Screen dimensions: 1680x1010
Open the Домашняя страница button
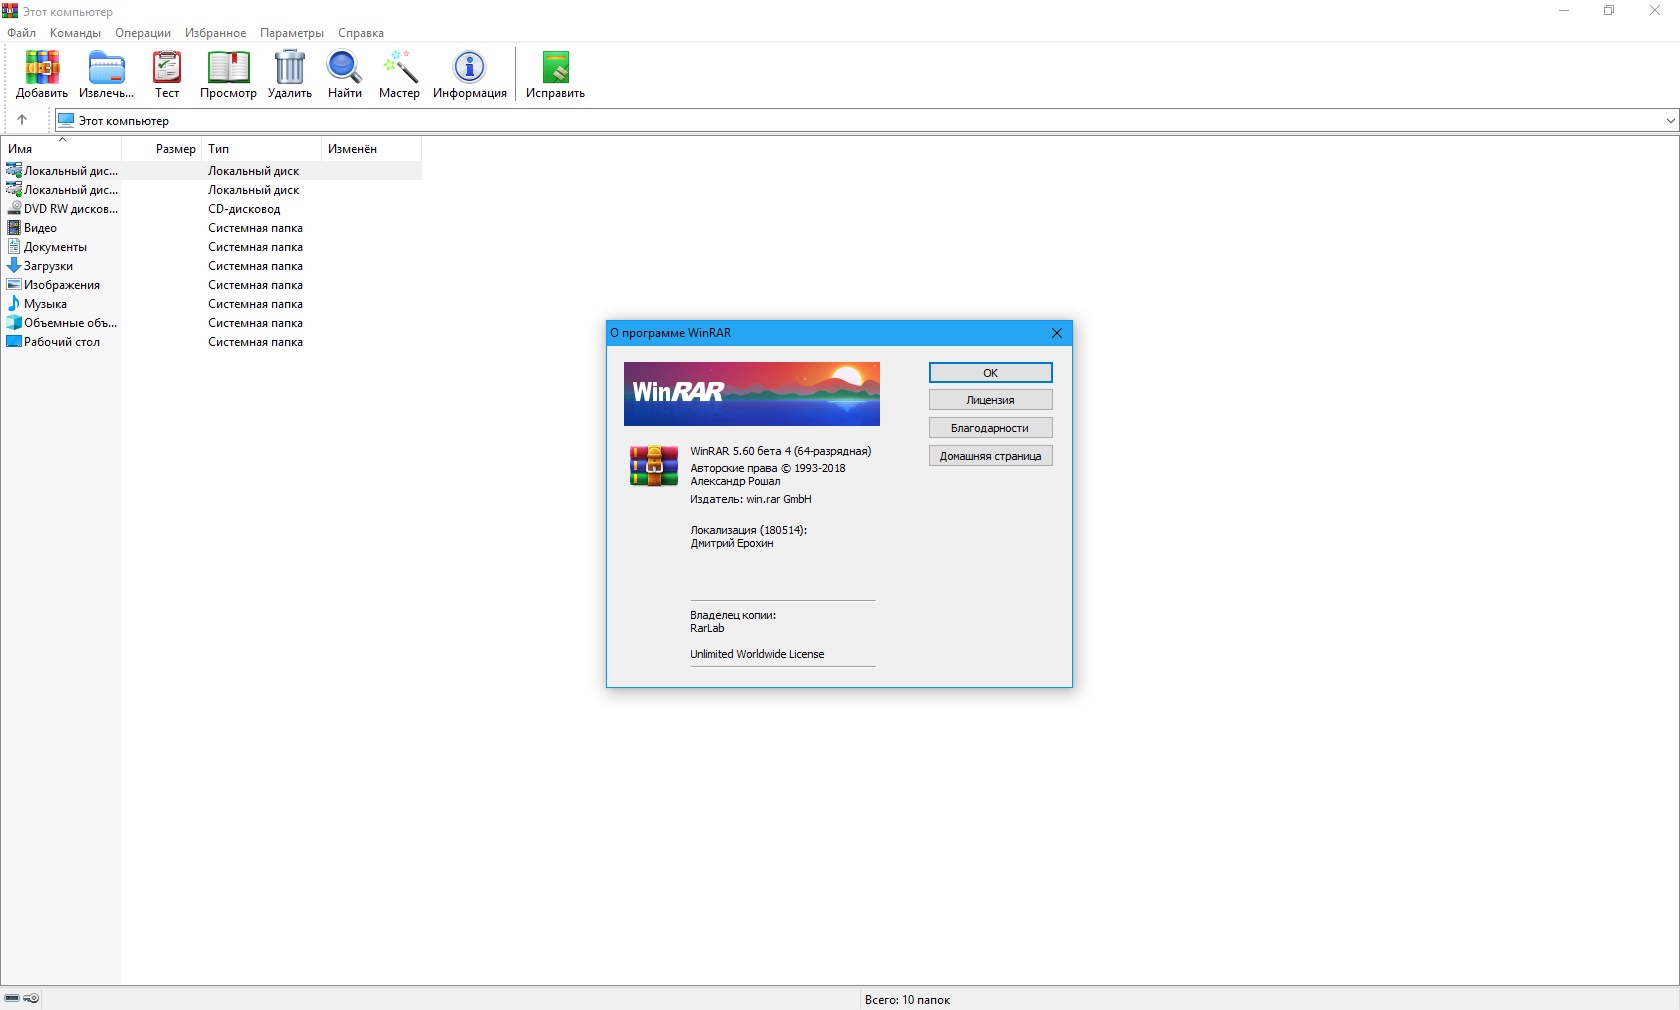pyautogui.click(x=990, y=456)
